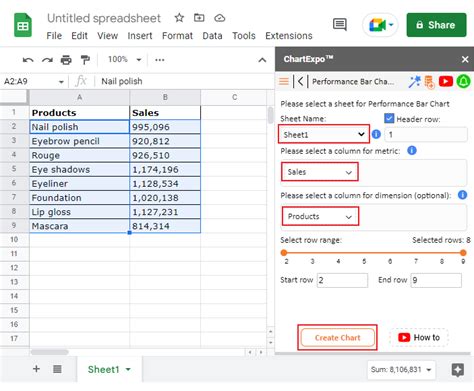Open the ChartExpo hamburger menu

click(284, 81)
